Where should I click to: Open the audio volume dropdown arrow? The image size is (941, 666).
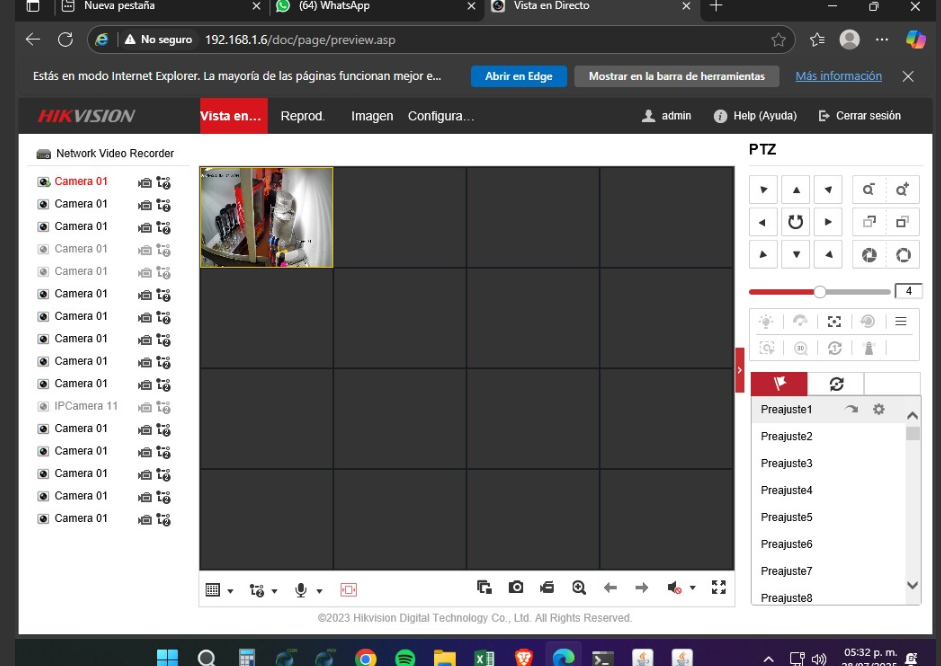[x=693, y=589]
